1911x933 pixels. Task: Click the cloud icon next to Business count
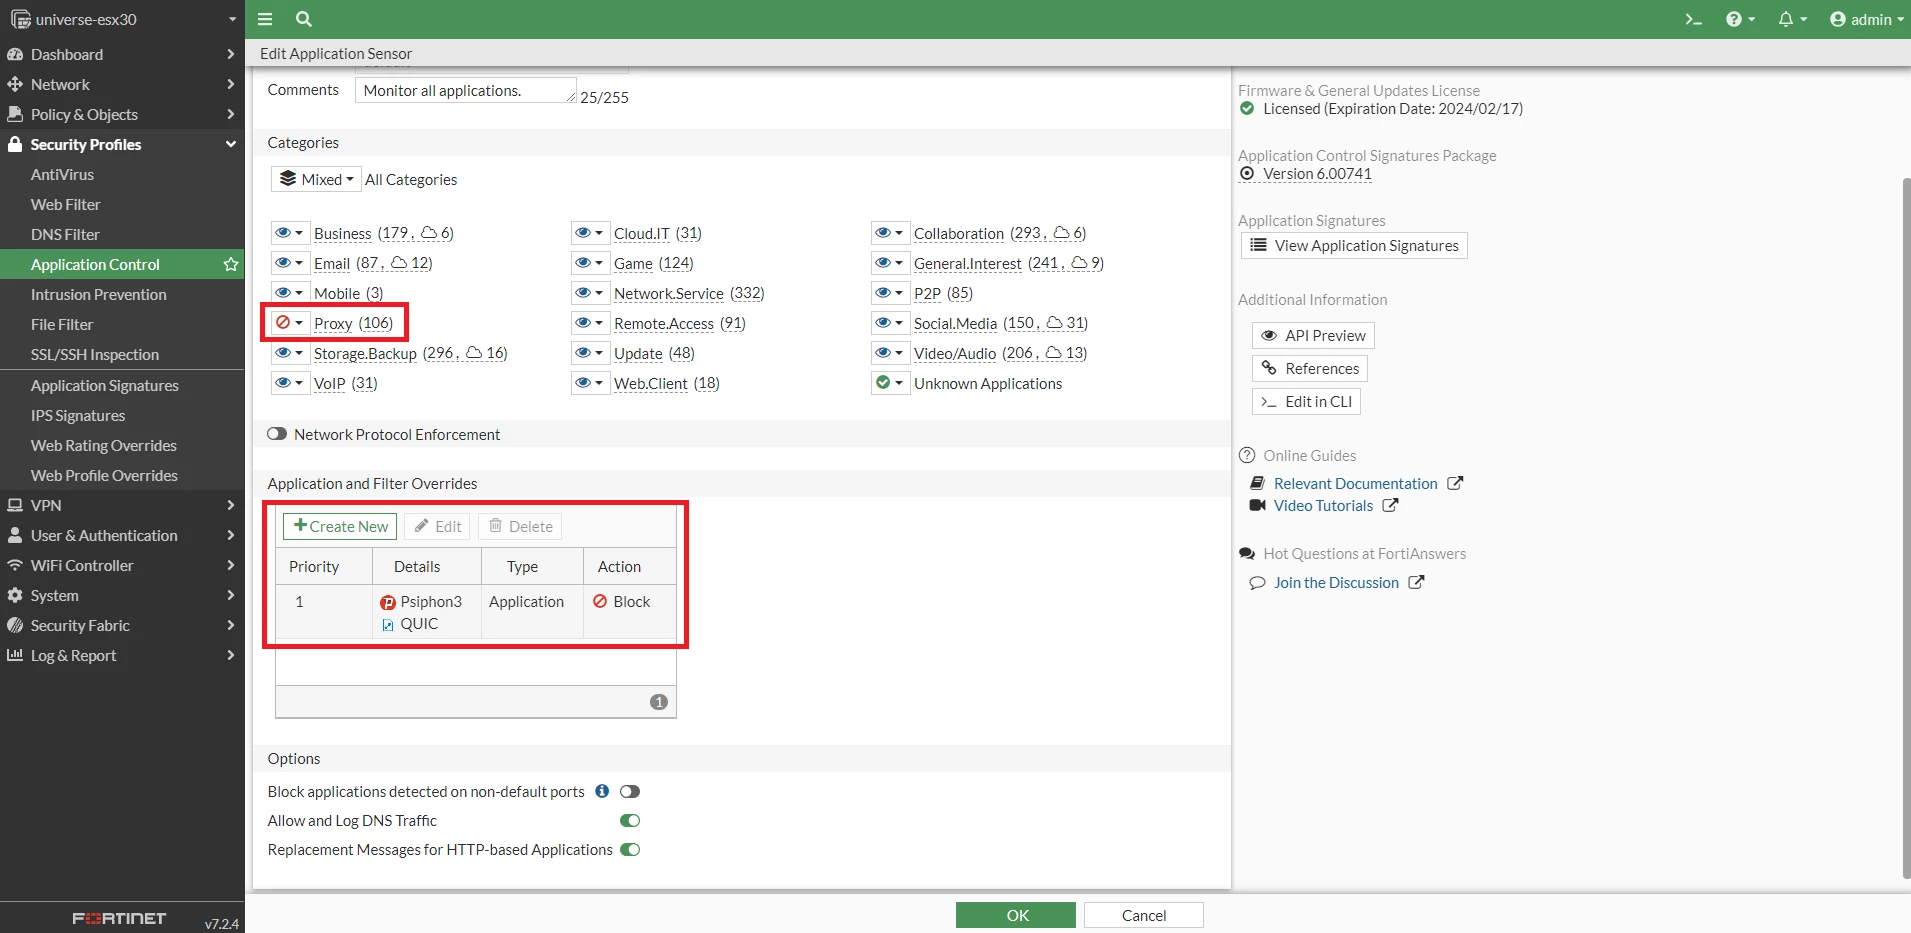point(429,233)
